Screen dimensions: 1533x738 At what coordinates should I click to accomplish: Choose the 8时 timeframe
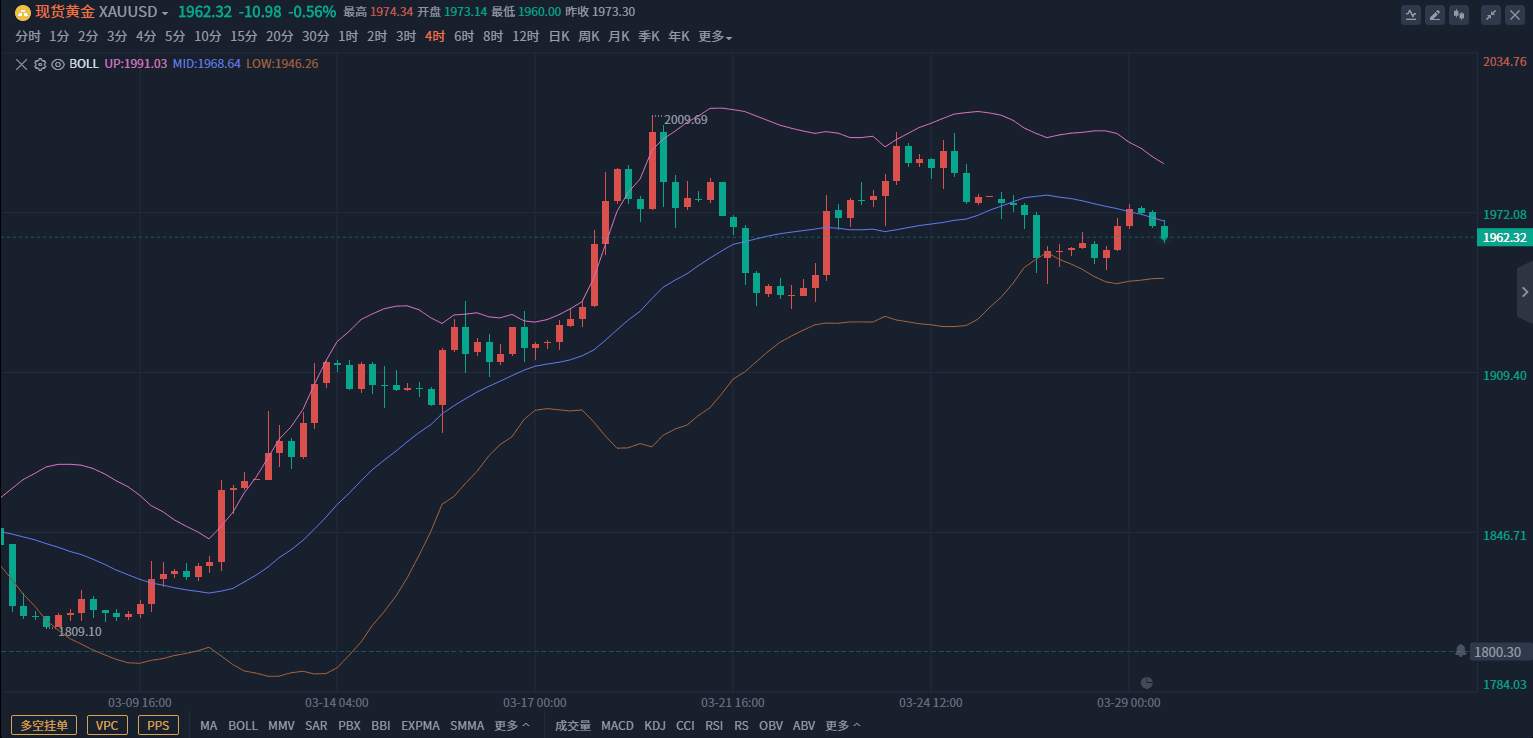(x=493, y=37)
